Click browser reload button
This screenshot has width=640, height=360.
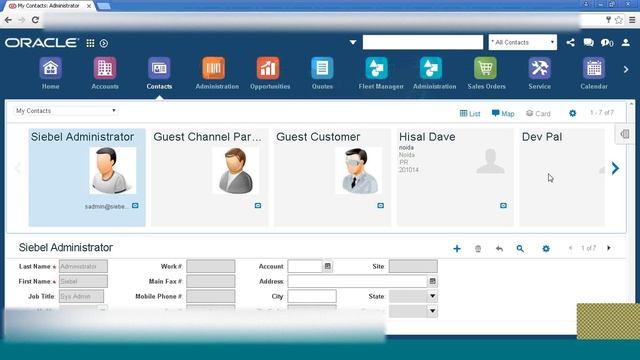pyautogui.click(x=35, y=20)
